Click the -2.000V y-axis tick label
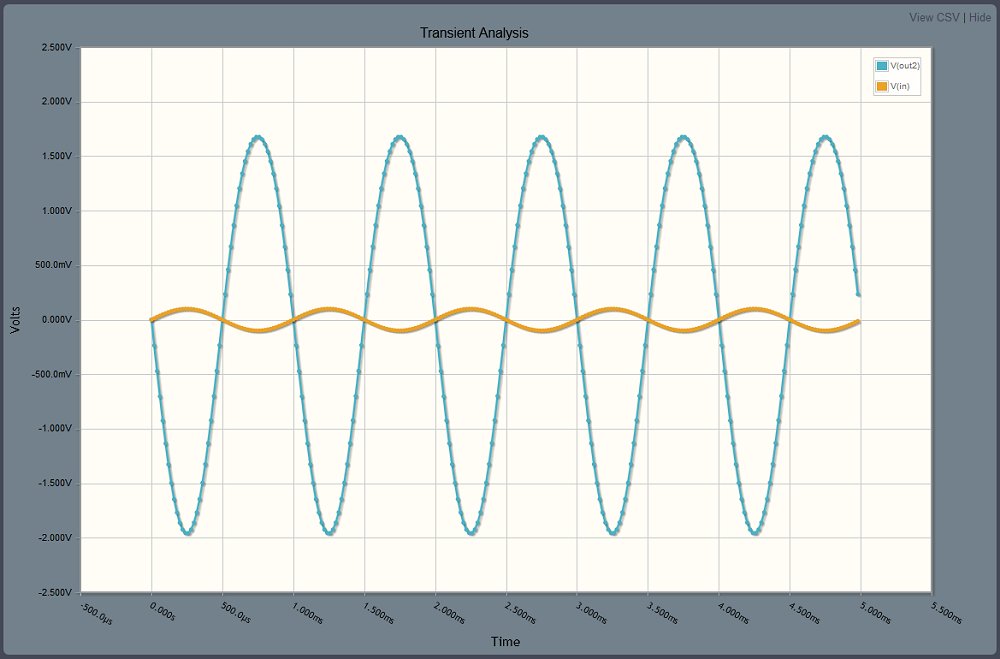 tap(53, 537)
